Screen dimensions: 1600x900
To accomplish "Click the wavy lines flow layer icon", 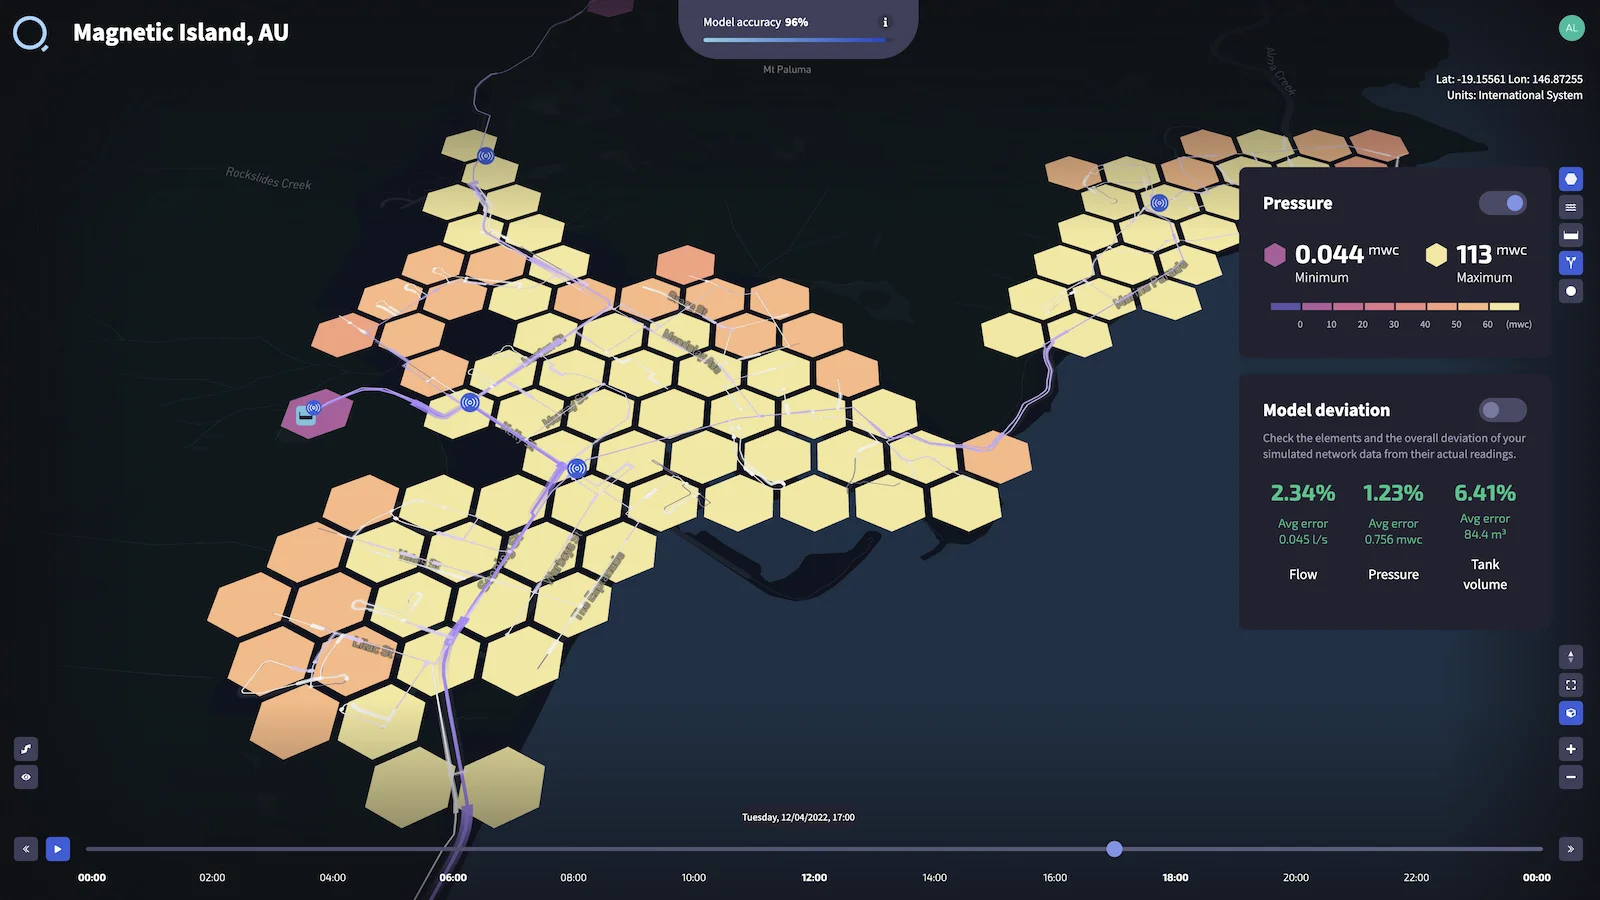I will (x=1571, y=207).
